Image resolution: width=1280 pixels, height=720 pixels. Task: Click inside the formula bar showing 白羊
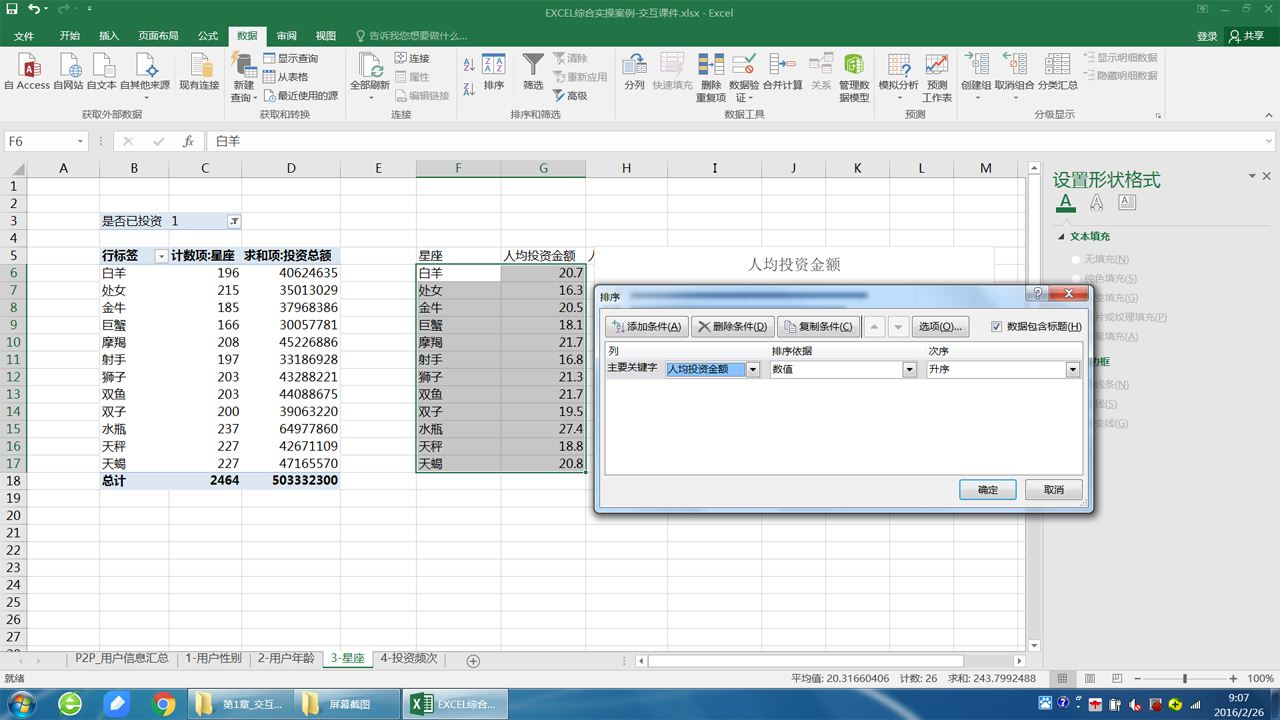tap(740, 142)
